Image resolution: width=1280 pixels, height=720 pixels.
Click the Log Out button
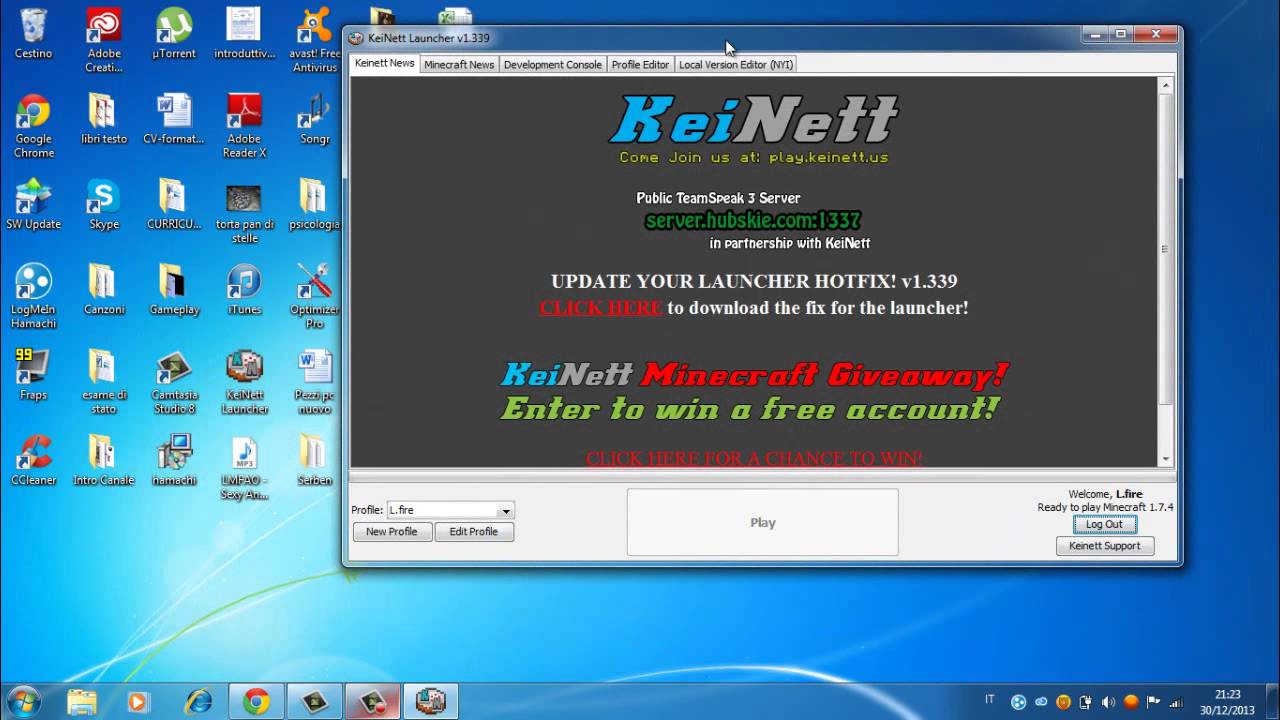tap(1104, 524)
